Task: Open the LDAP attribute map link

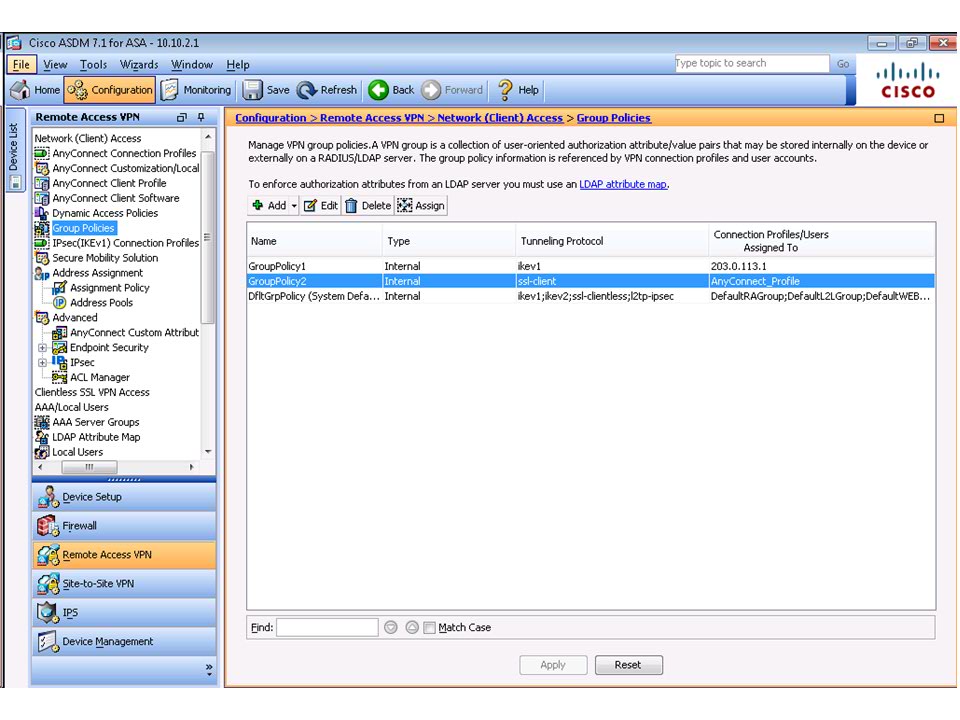Action: click(623, 184)
